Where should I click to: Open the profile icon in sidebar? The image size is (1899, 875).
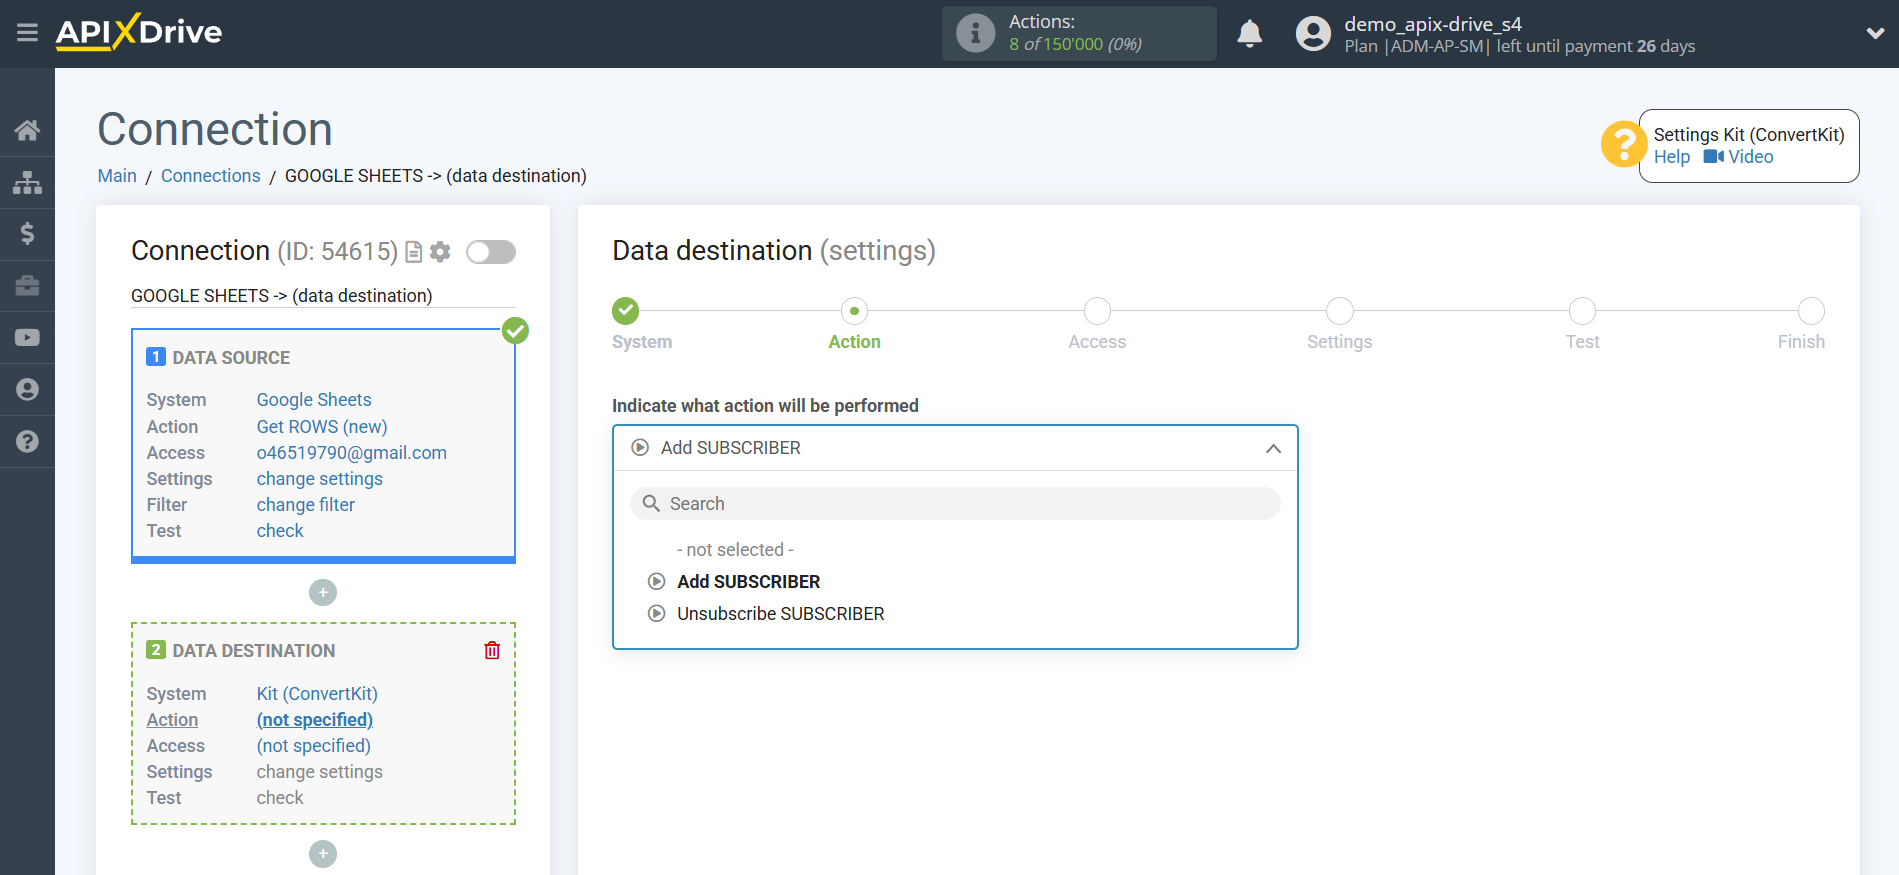(x=27, y=390)
